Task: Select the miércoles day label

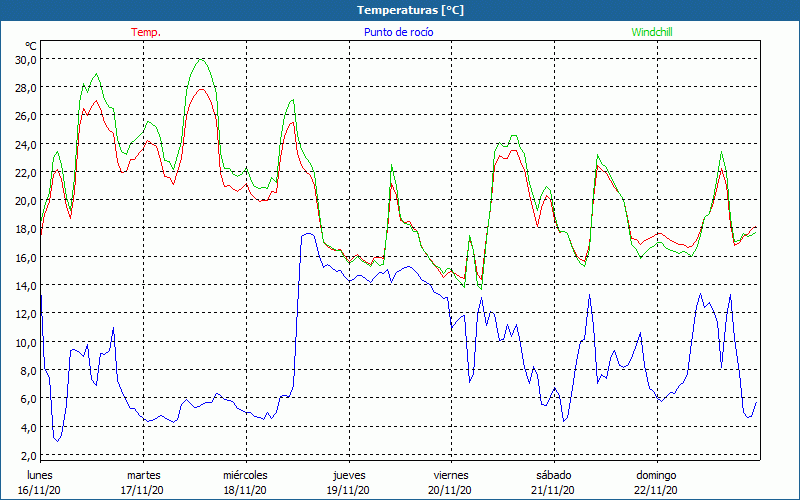Action: 245,475
